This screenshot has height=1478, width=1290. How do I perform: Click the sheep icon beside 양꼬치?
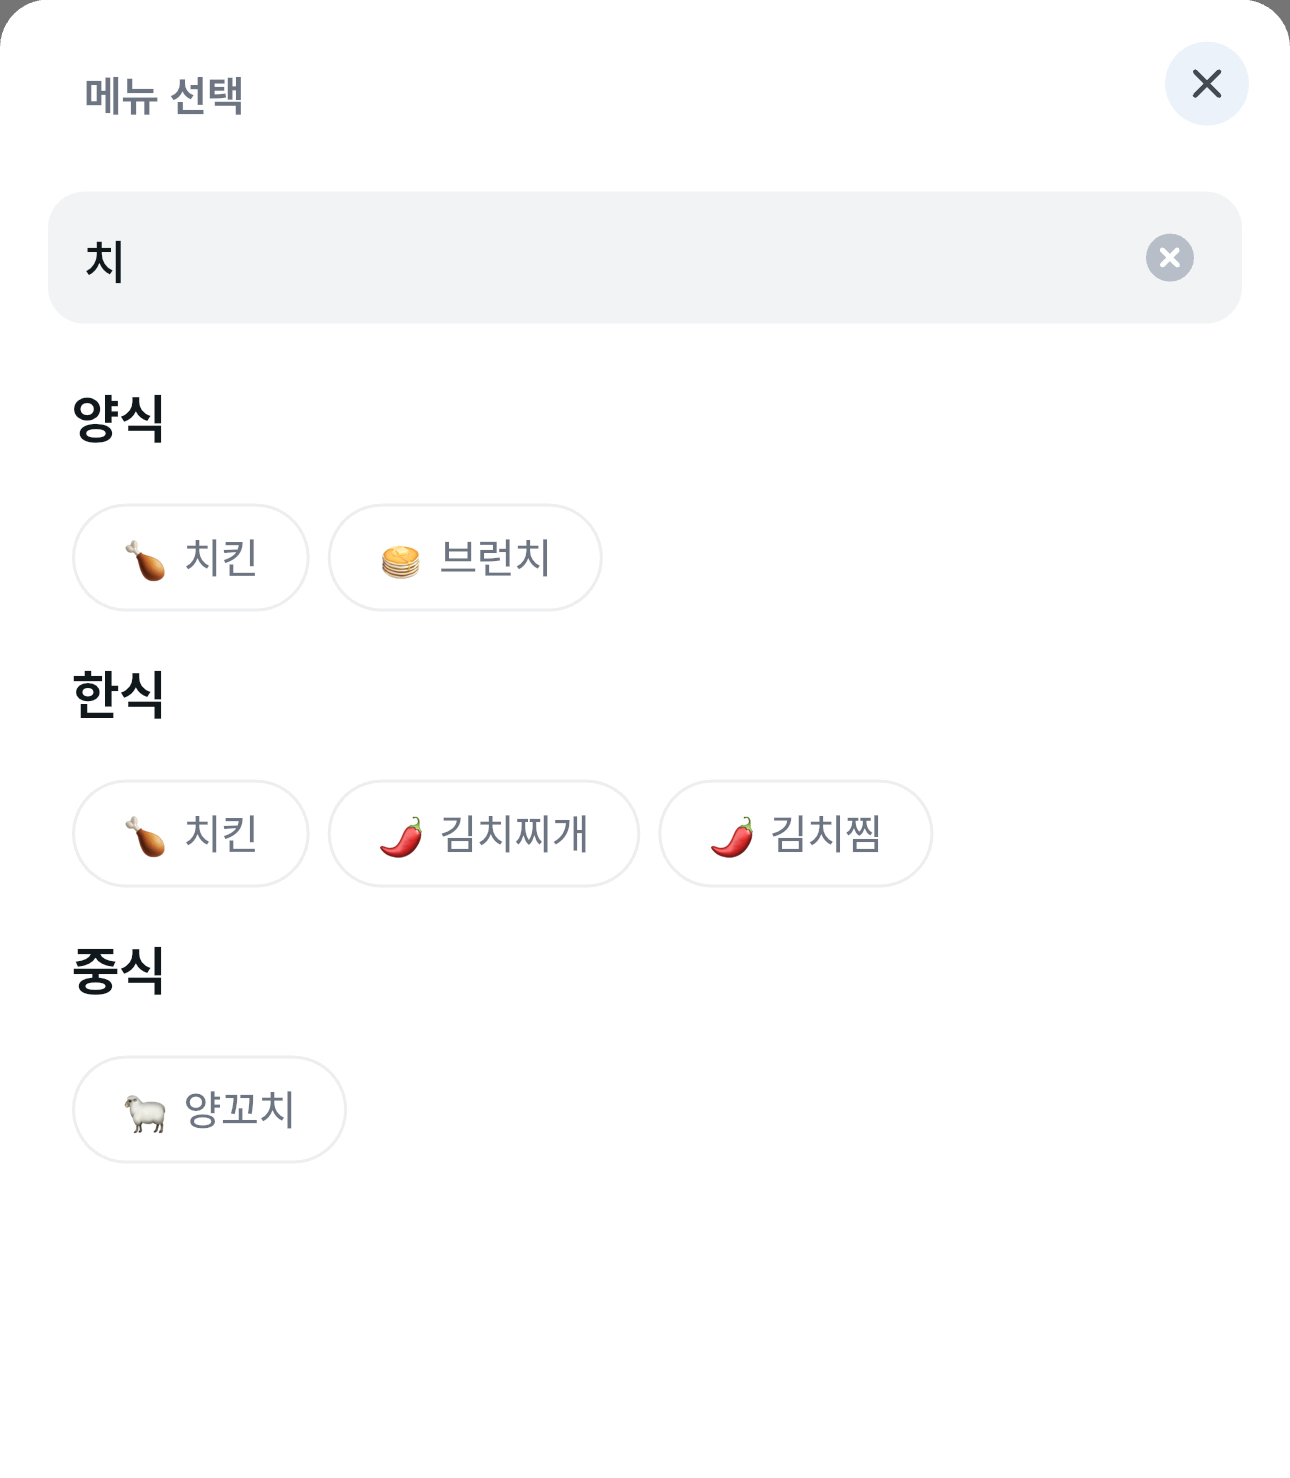146,1112
